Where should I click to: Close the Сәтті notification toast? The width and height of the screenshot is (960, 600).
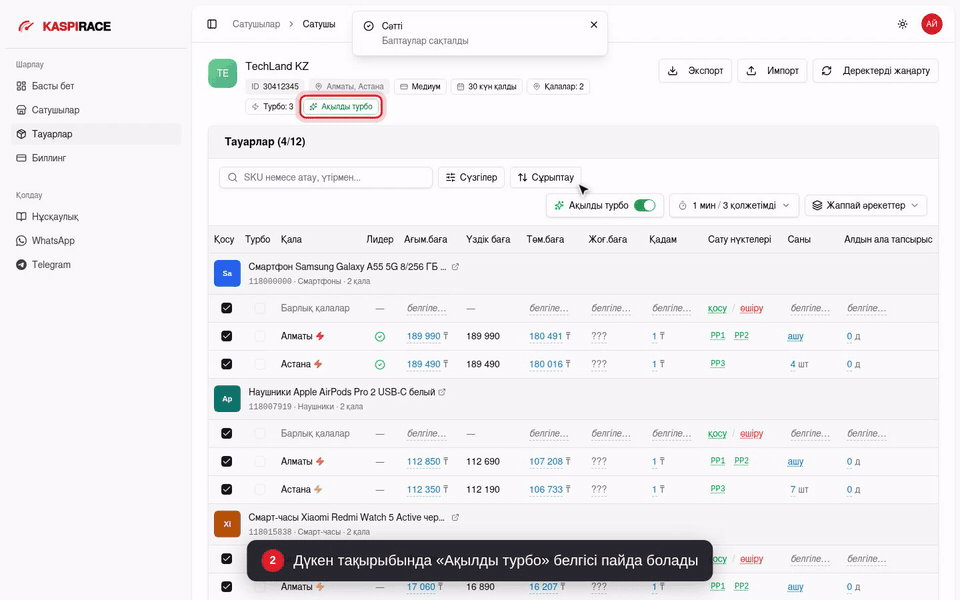(x=593, y=25)
